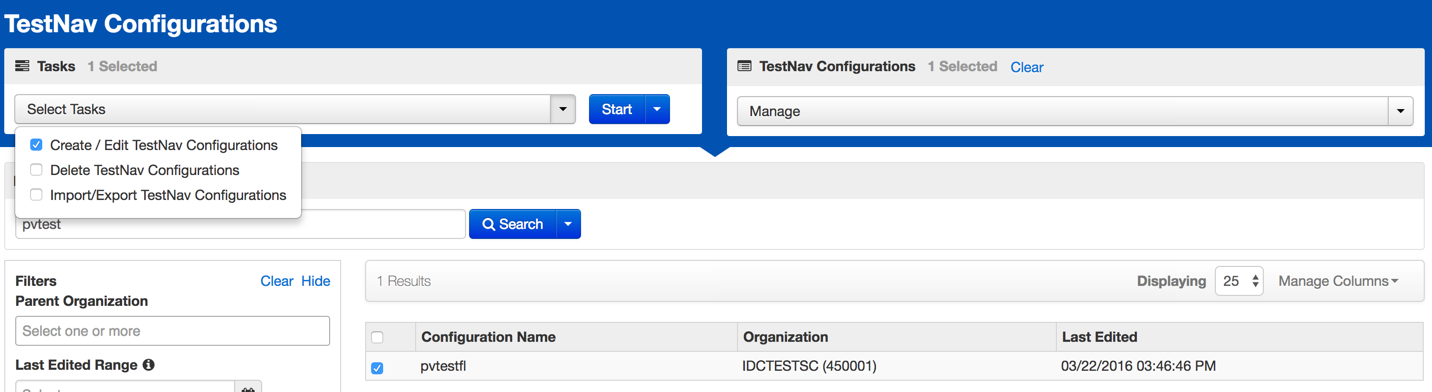Uncheck the pvtestfl row checkbox
This screenshot has width=1432, height=392.
[x=377, y=367]
